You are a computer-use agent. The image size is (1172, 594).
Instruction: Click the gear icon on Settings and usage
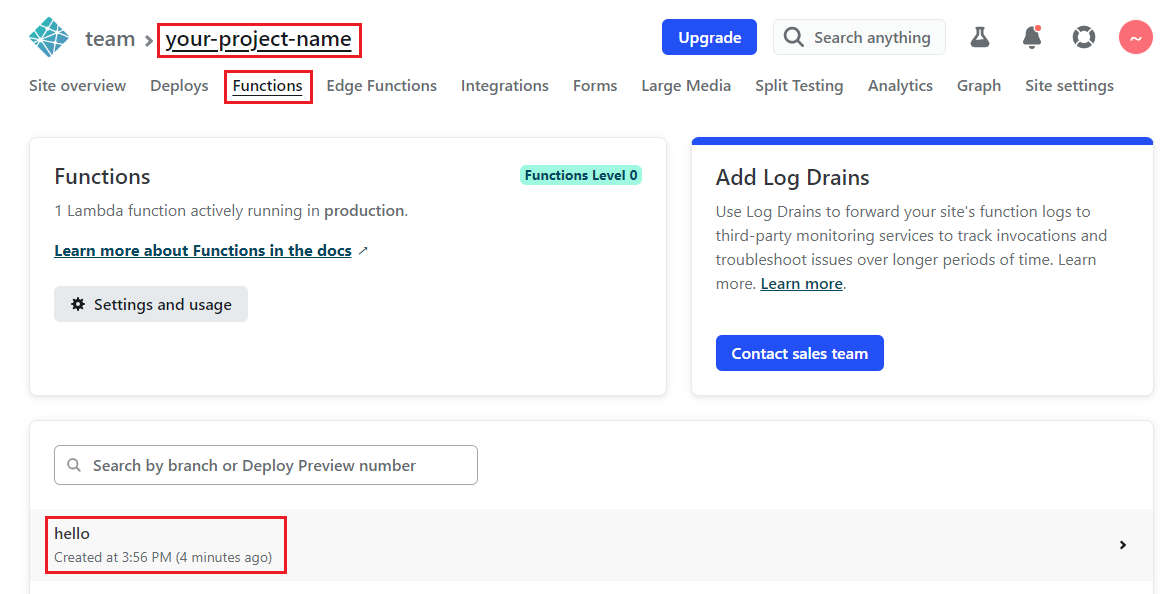(79, 304)
